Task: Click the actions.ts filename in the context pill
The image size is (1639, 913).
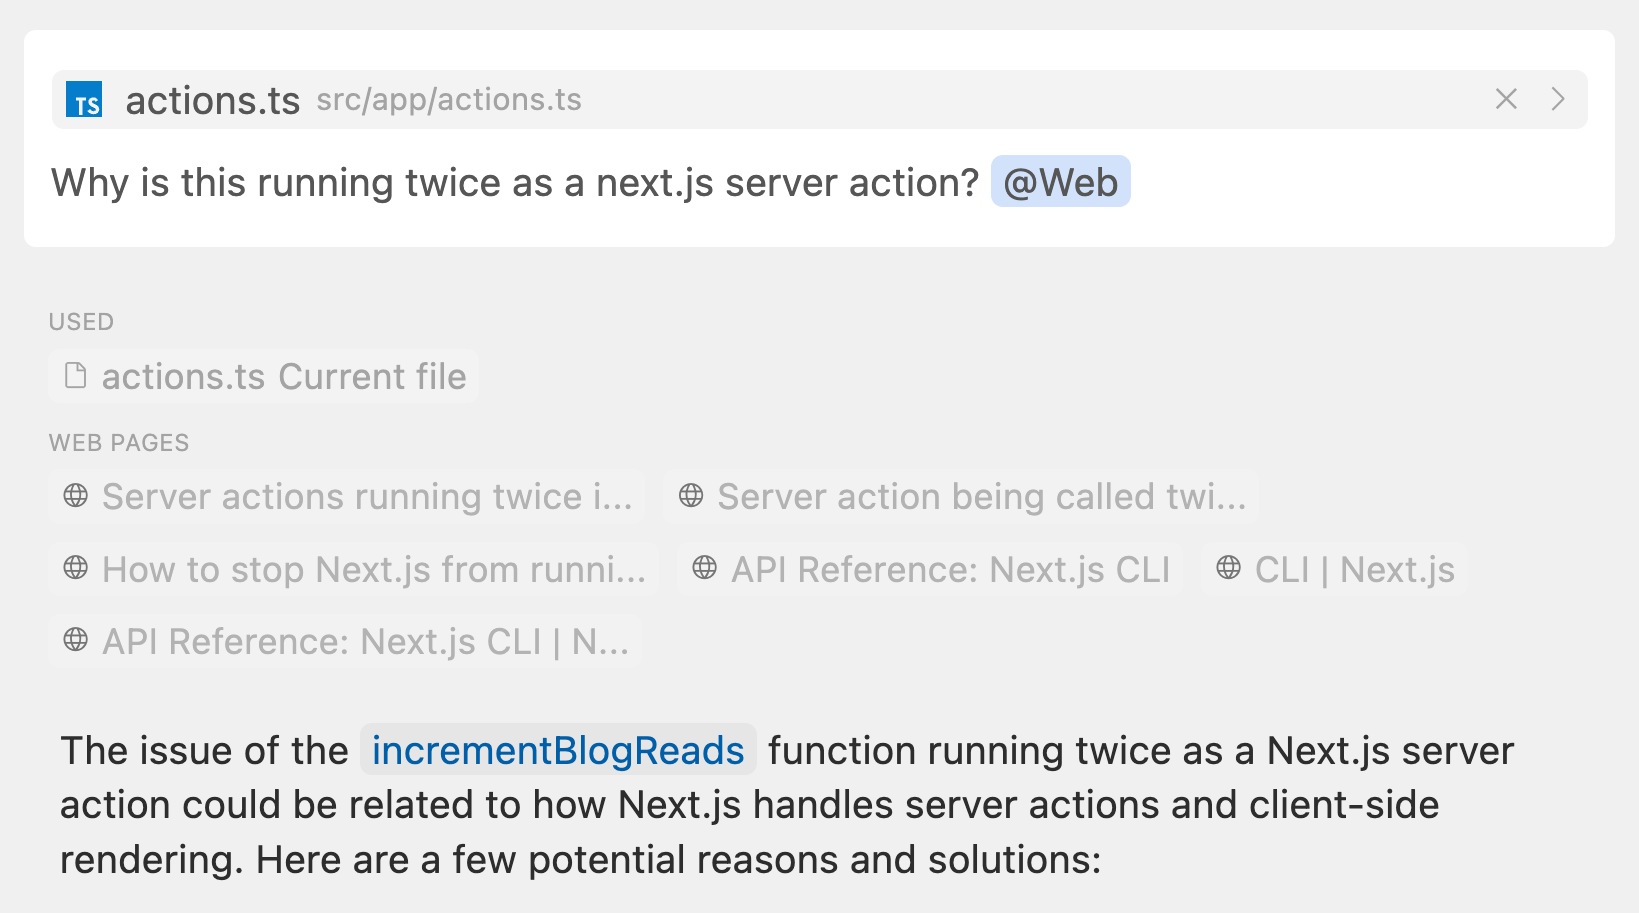Action: [212, 100]
